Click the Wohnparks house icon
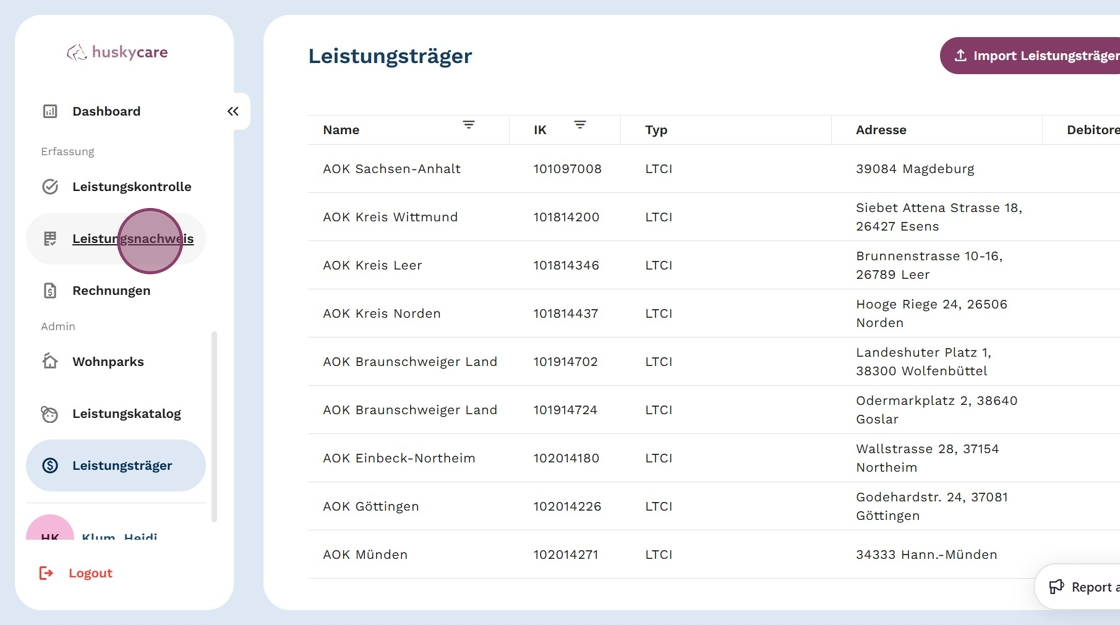 coord(50,361)
